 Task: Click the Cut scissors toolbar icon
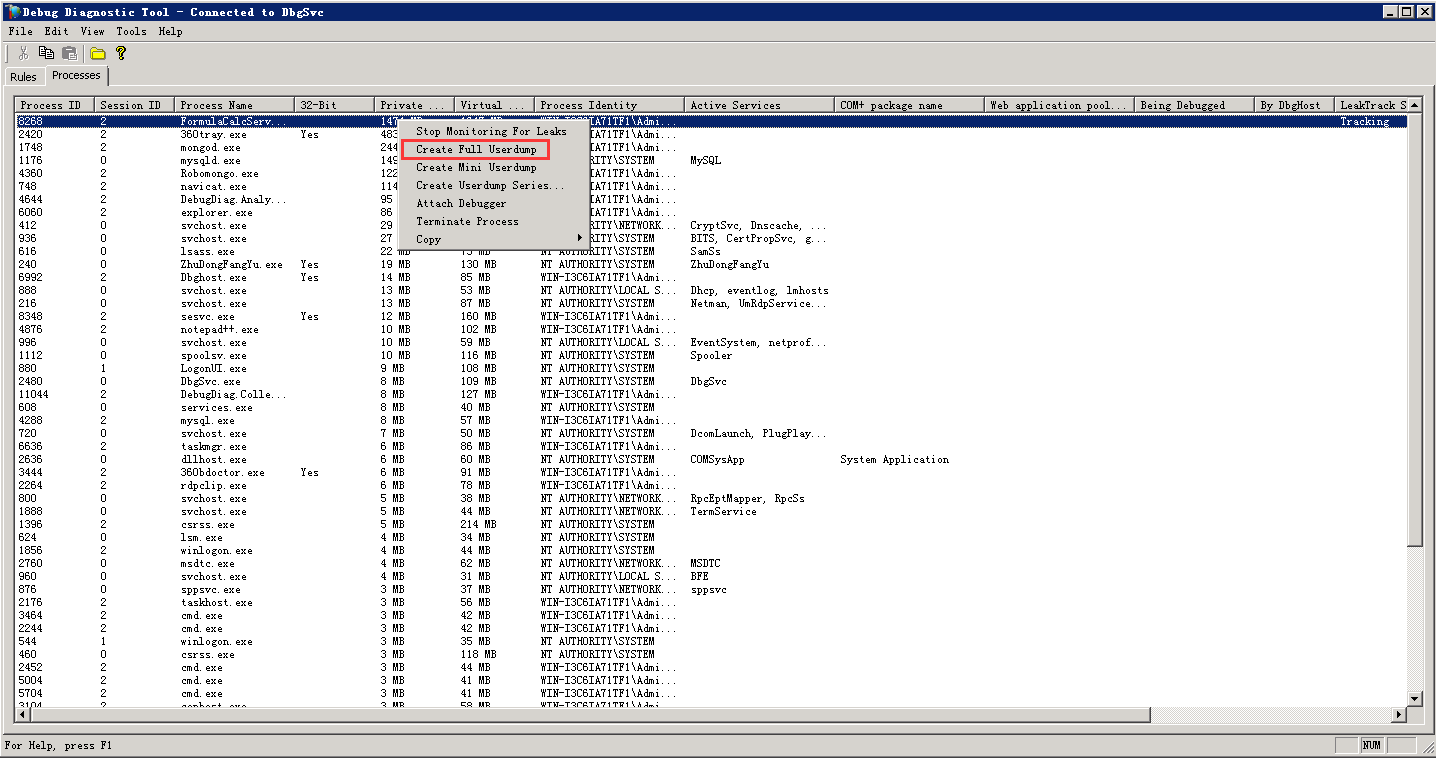coord(23,53)
